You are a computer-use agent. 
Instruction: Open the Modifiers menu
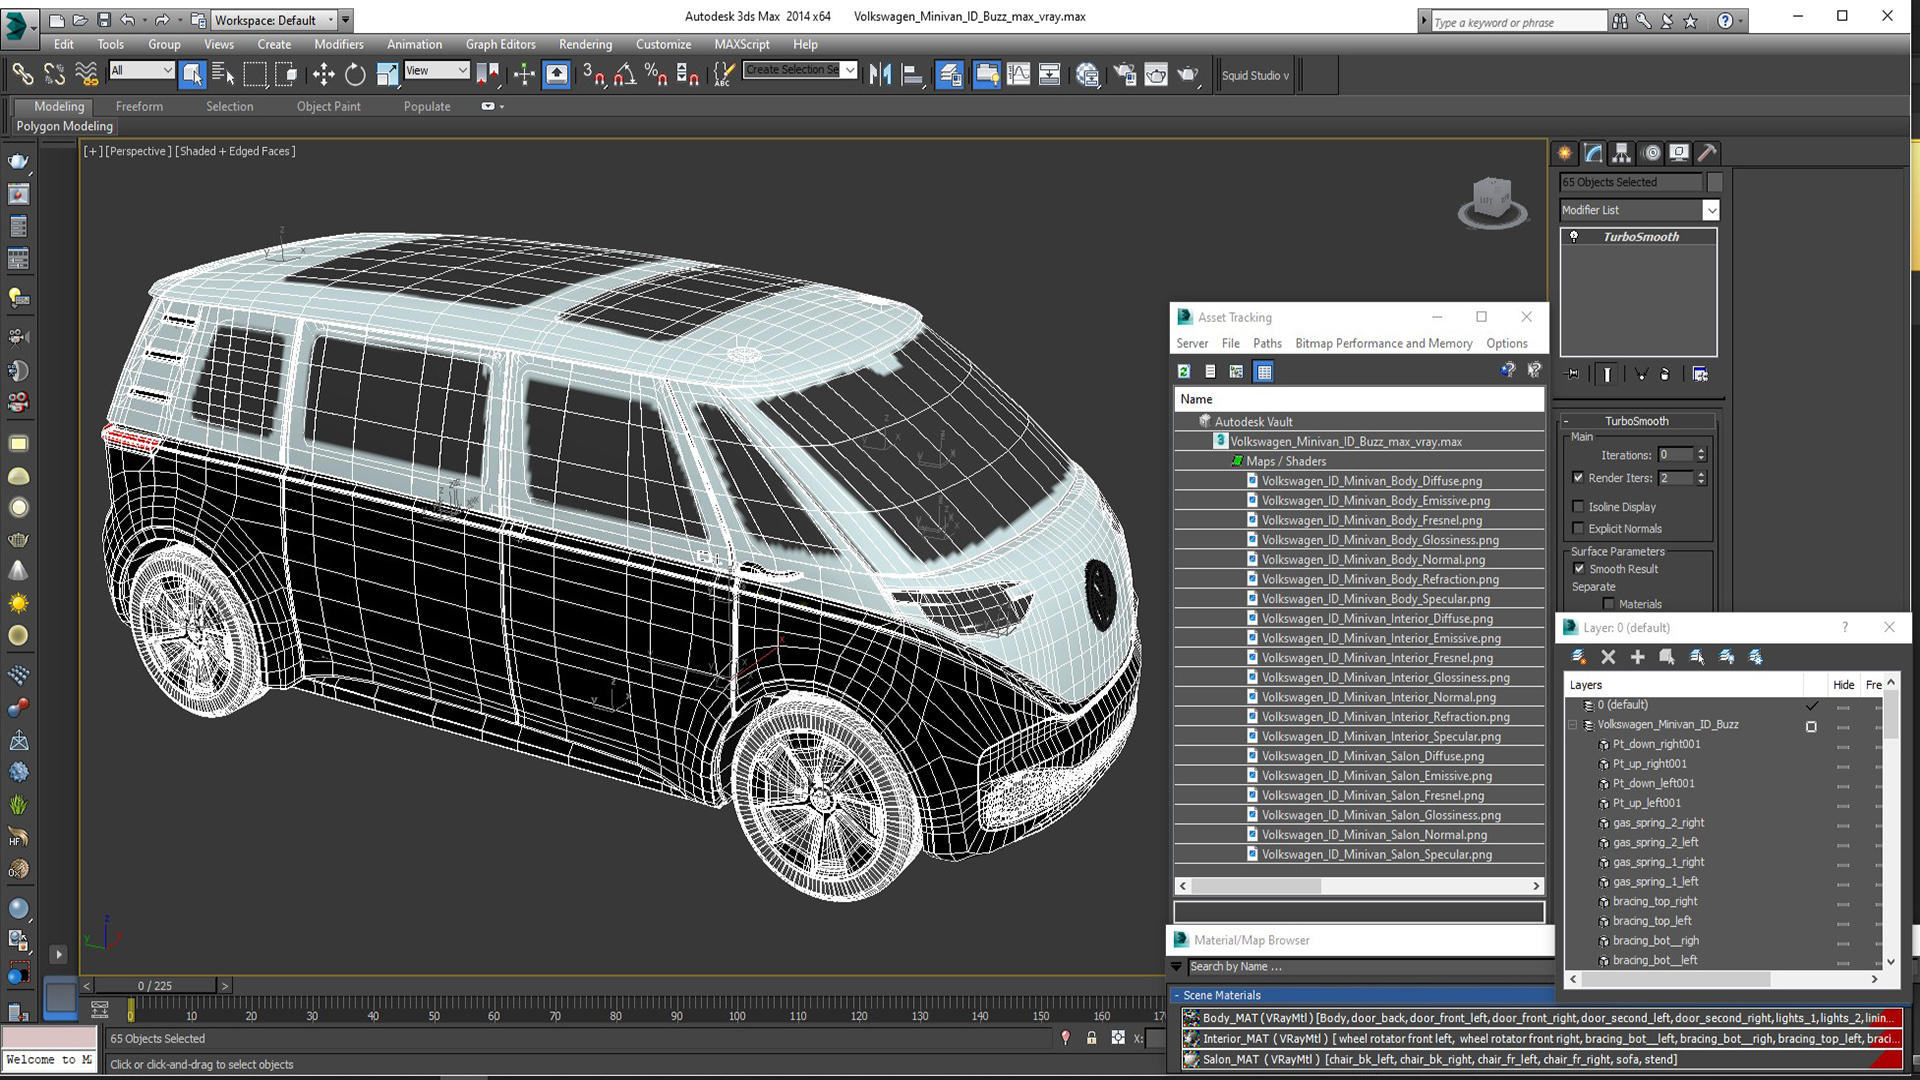coord(339,44)
